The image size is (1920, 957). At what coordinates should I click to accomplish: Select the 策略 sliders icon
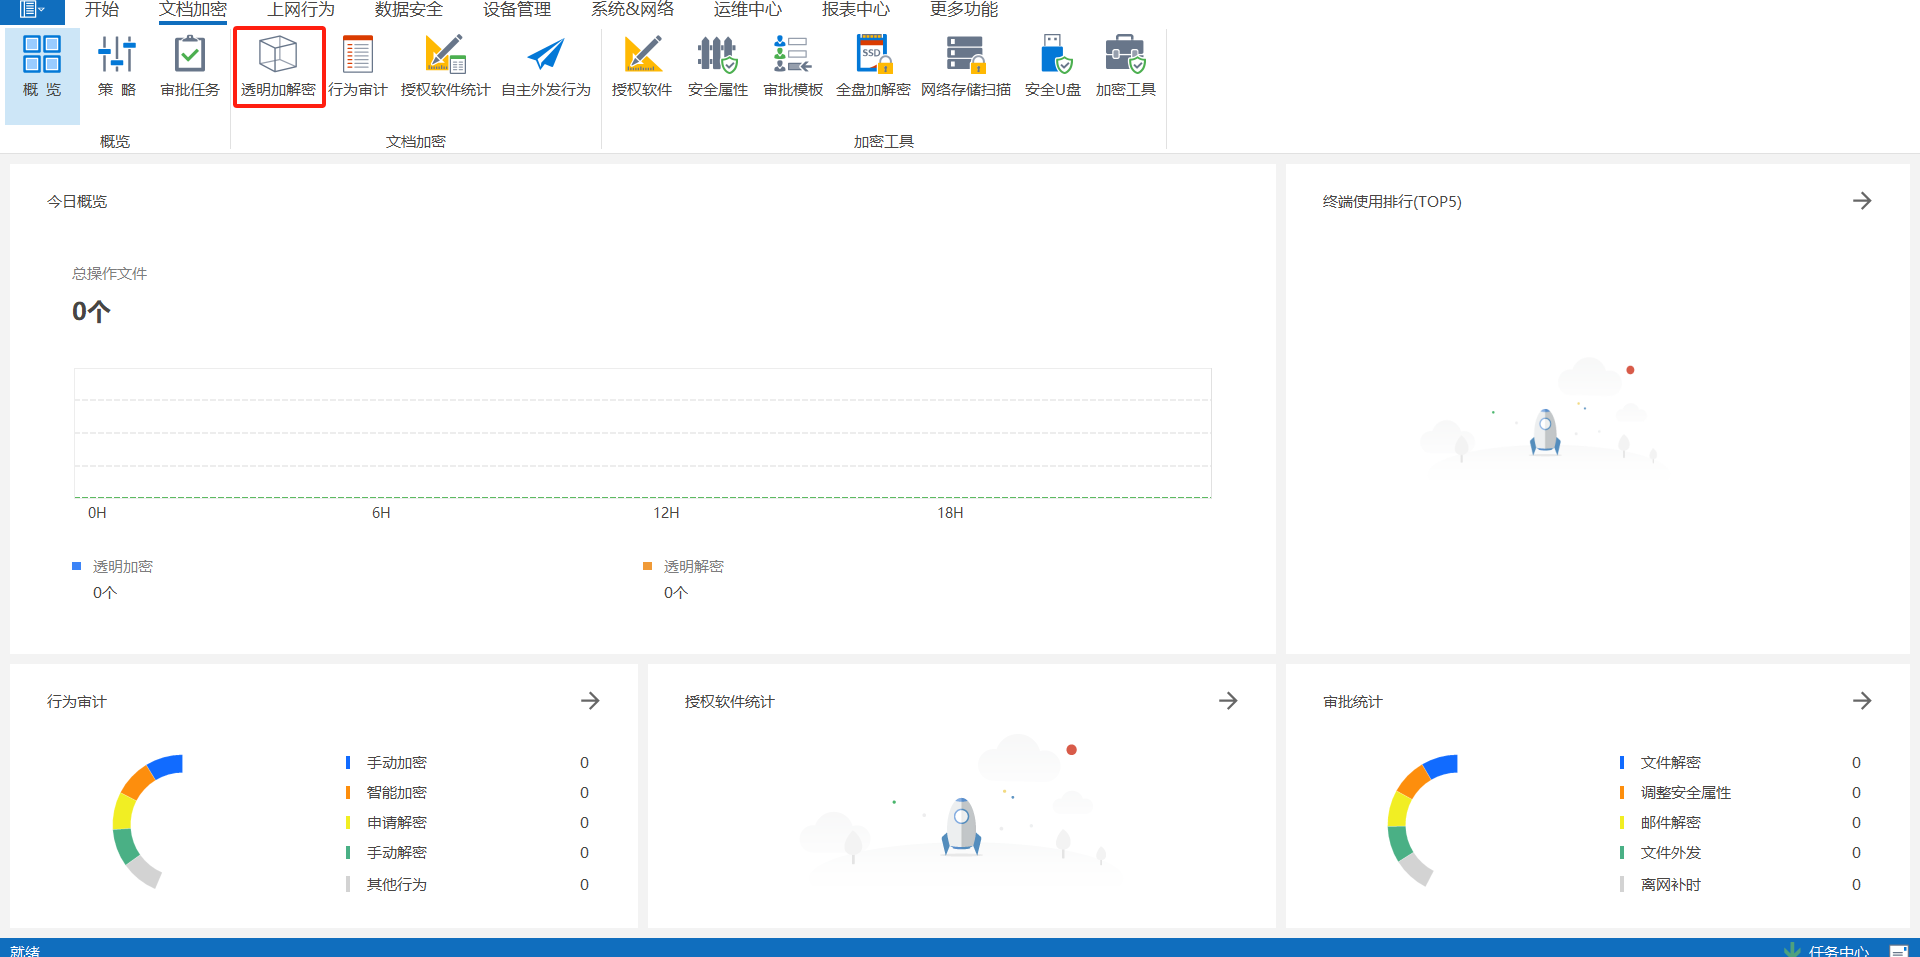pyautogui.click(x=117, y=66)
